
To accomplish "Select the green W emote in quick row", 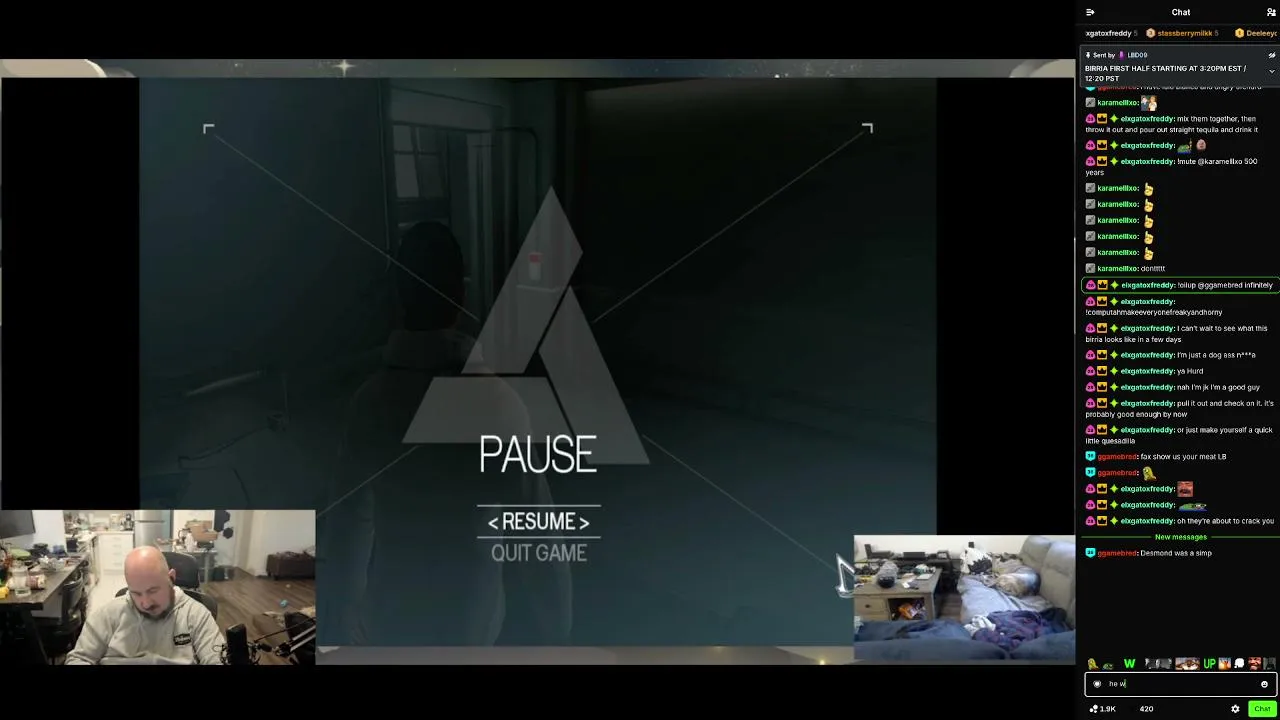I will [1129, 664].
